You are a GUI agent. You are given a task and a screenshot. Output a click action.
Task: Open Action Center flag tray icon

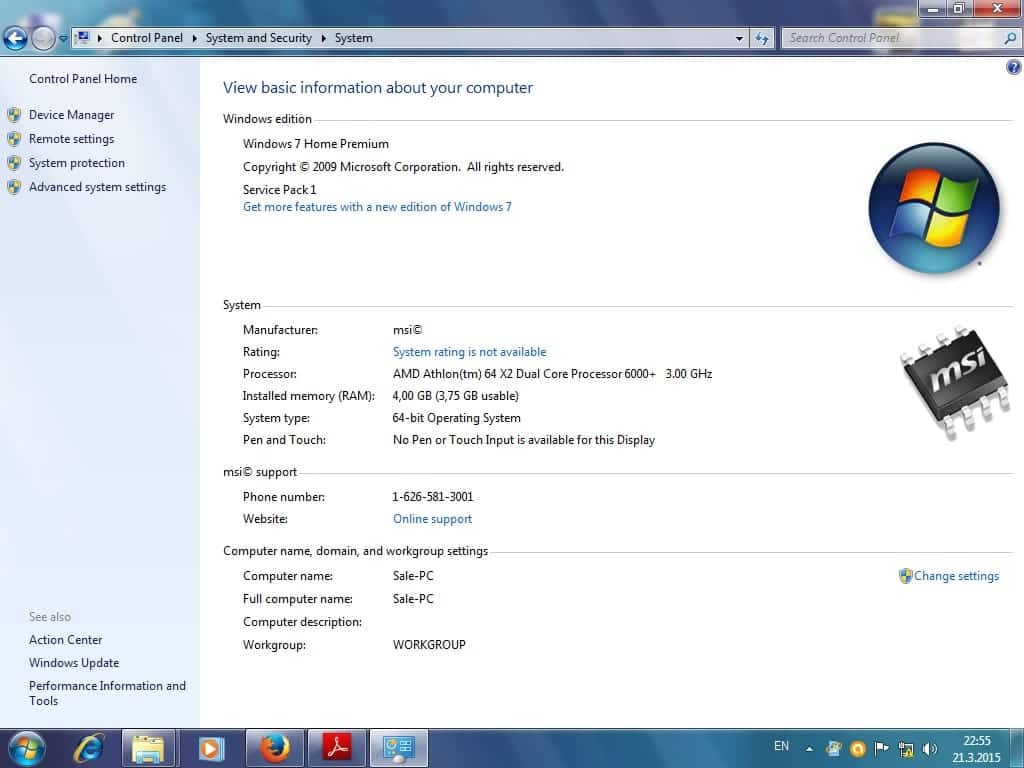882,749
